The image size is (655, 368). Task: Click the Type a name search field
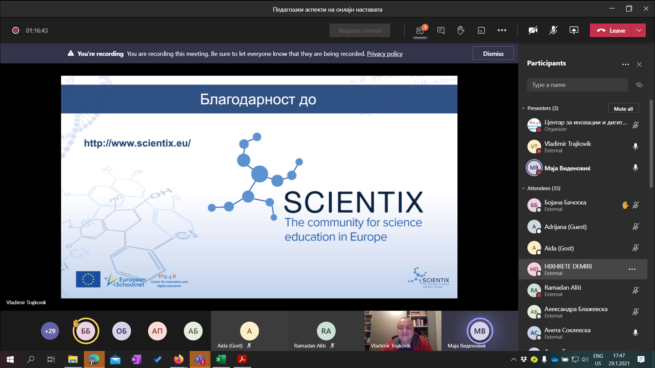coord(577,85)
